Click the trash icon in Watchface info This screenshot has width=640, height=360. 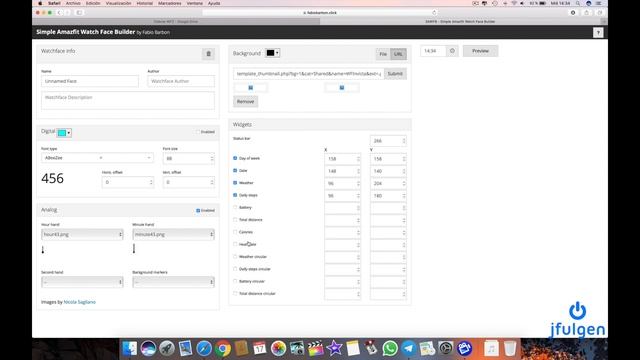[x=208, y=54]
